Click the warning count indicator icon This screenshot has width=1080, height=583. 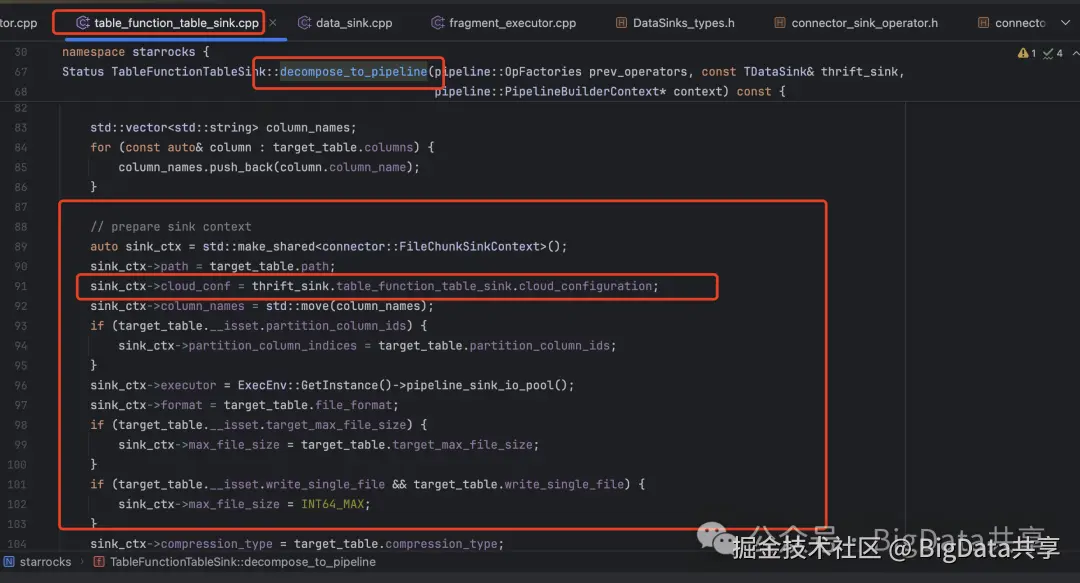coord(1026,53)
